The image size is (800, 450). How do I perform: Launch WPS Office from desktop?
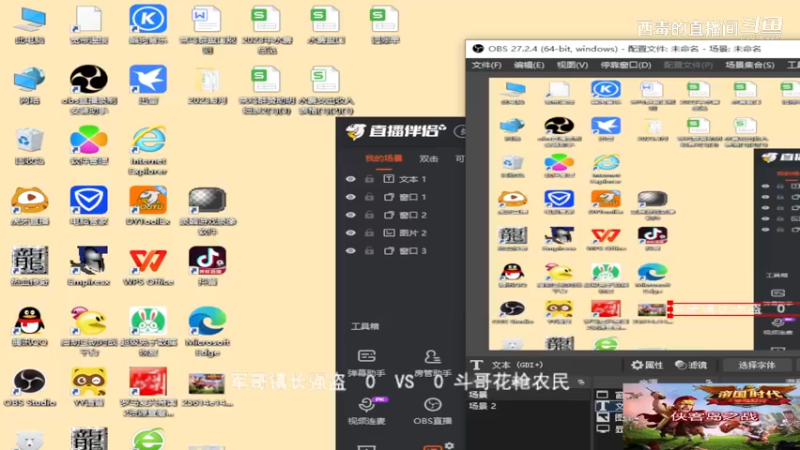click(x=148, y=265)
